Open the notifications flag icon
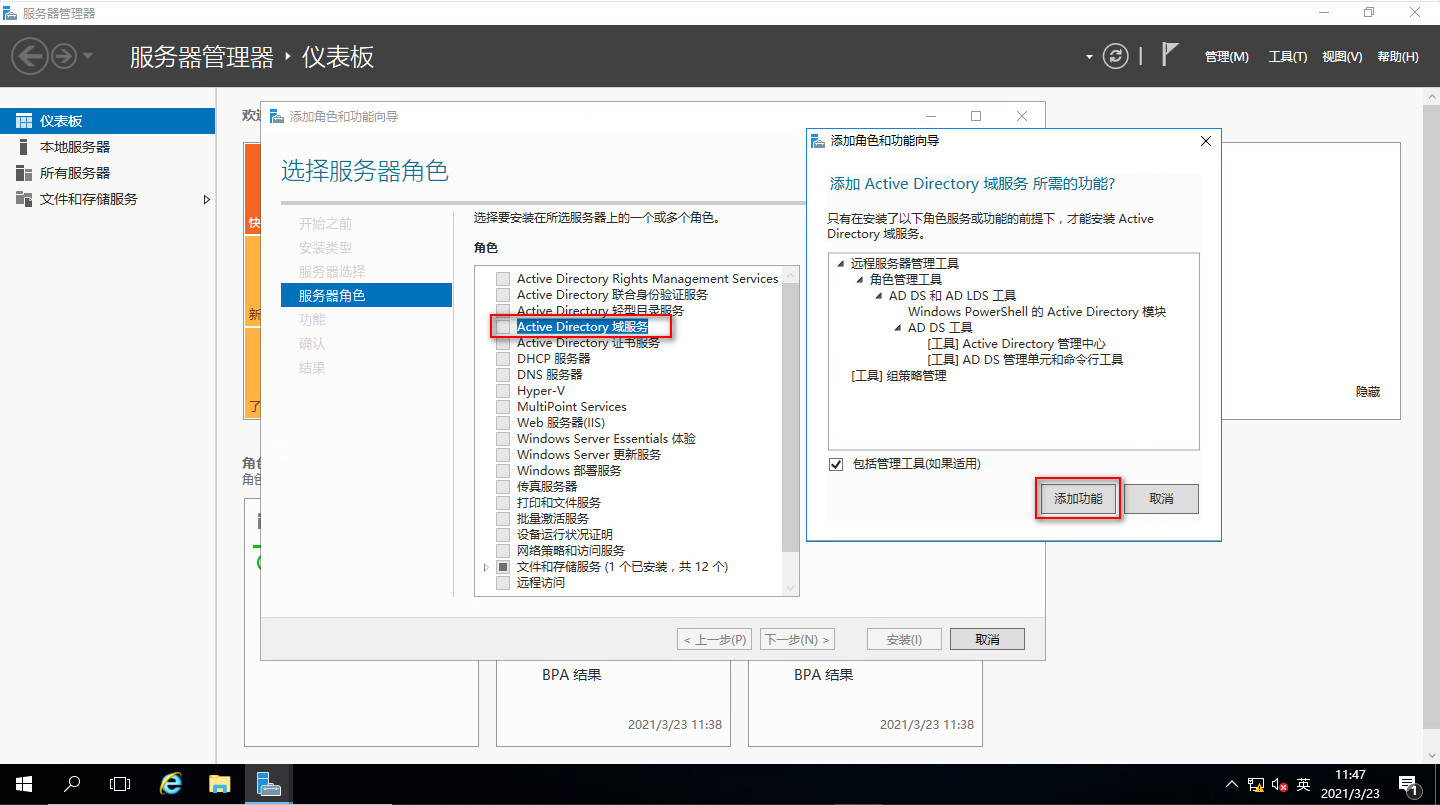Image resolution: width=1440 pixels, height=805 pixels. [x=1170, y=54]
